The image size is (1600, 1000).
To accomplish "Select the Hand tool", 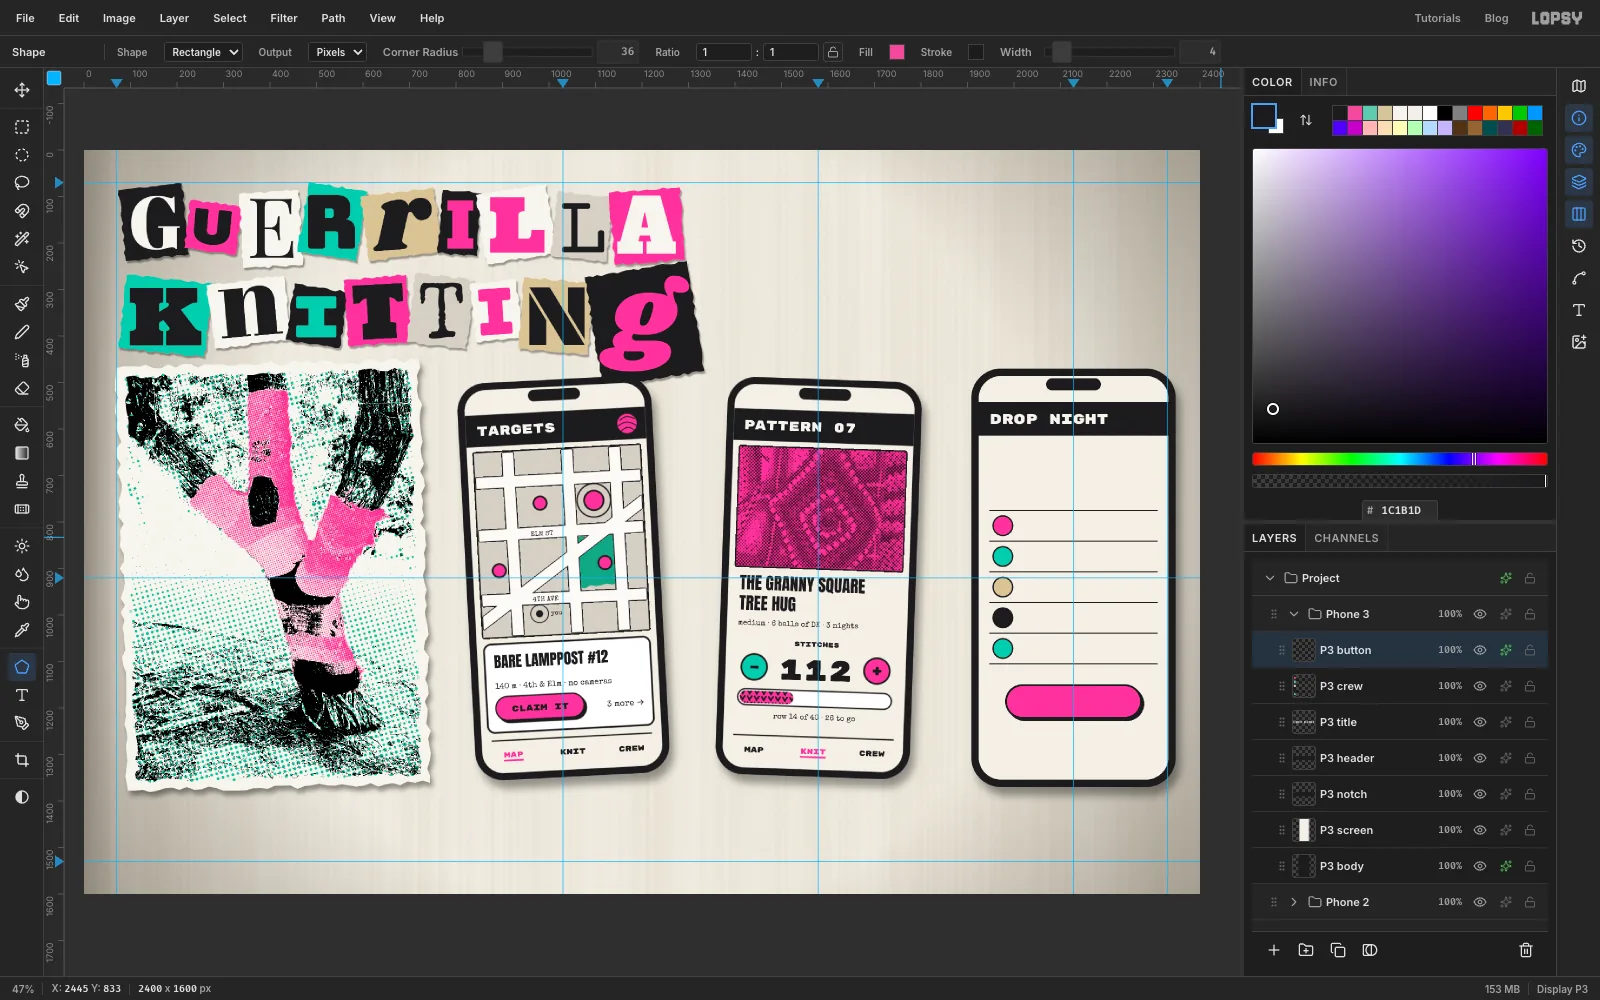I will click(22, 602).
